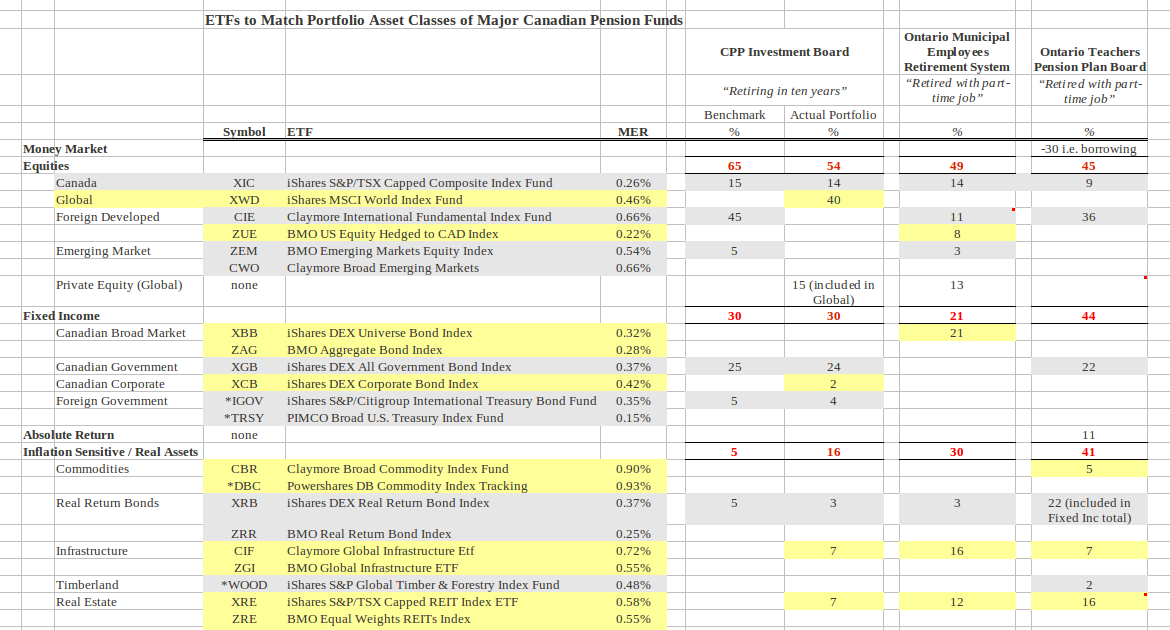
Task: Click the 'CIF' symbol cell
Action: click(244, 551)
